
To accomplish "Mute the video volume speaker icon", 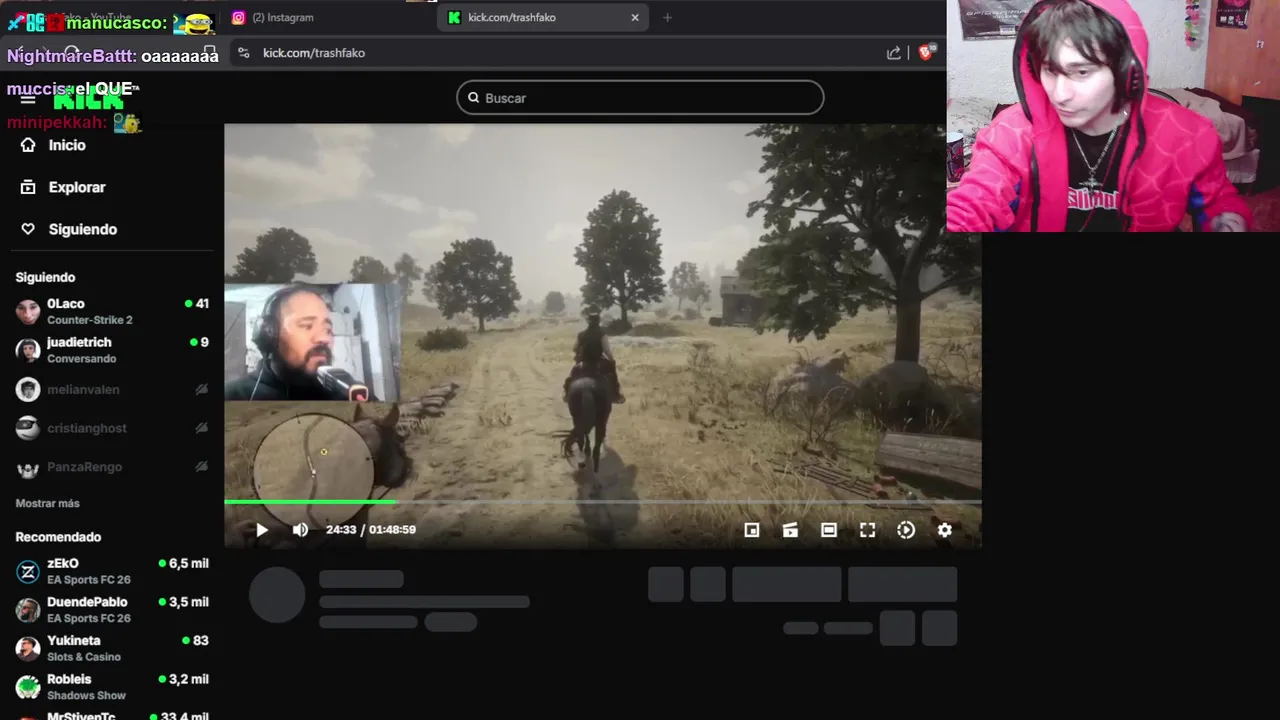I will (x=300, y=530).
